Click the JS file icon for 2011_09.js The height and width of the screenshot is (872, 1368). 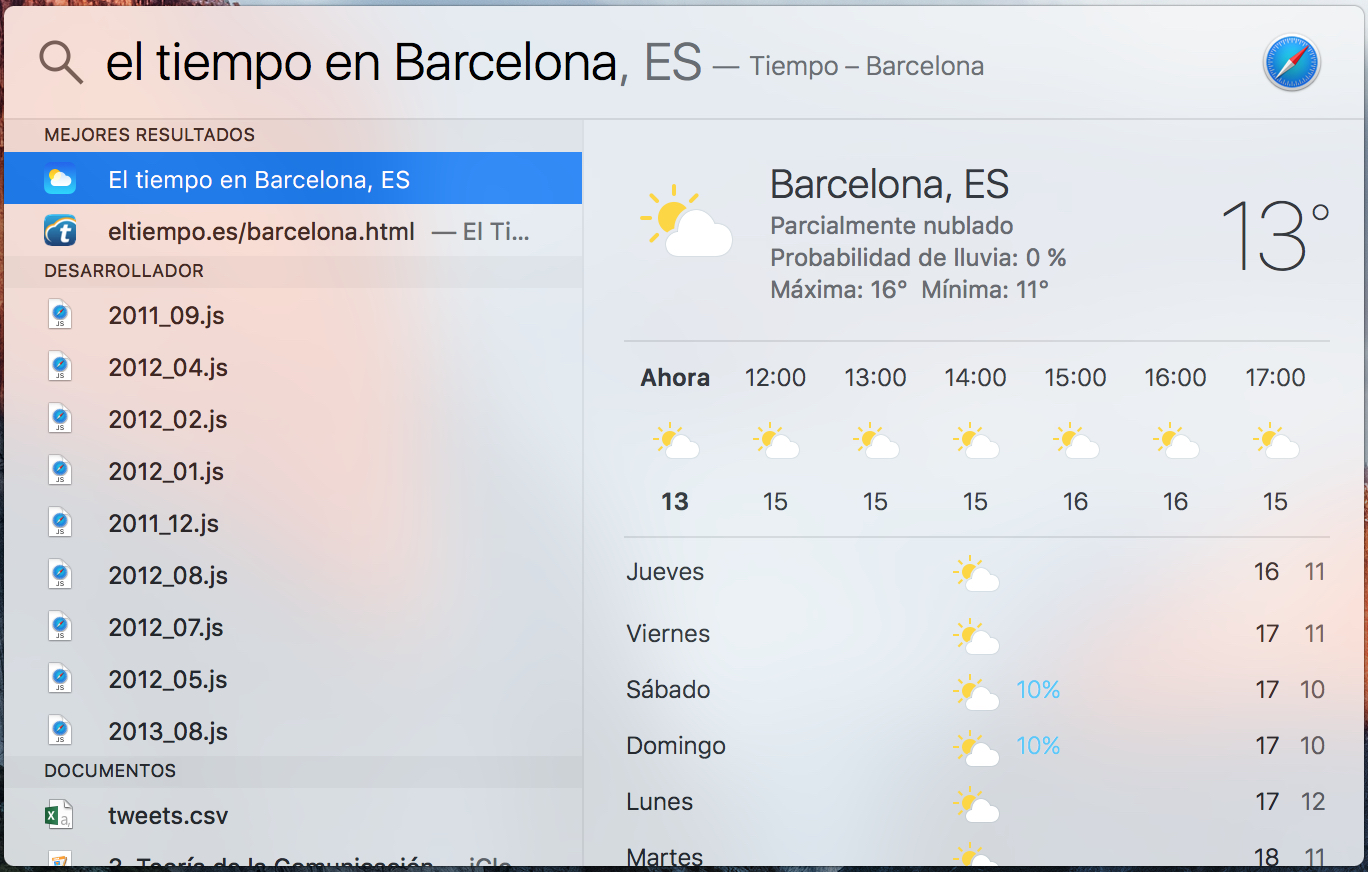click(60, 315)
